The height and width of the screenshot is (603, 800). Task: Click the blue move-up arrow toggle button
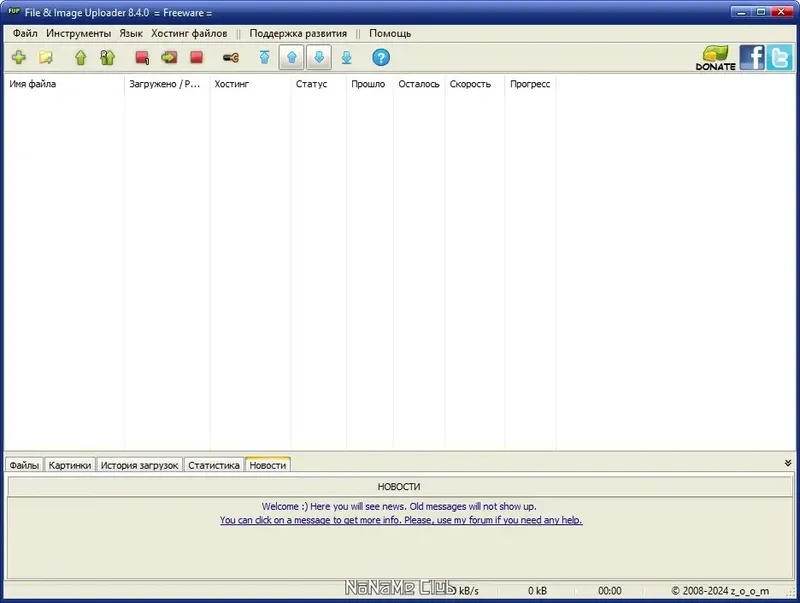click(290, 58)
